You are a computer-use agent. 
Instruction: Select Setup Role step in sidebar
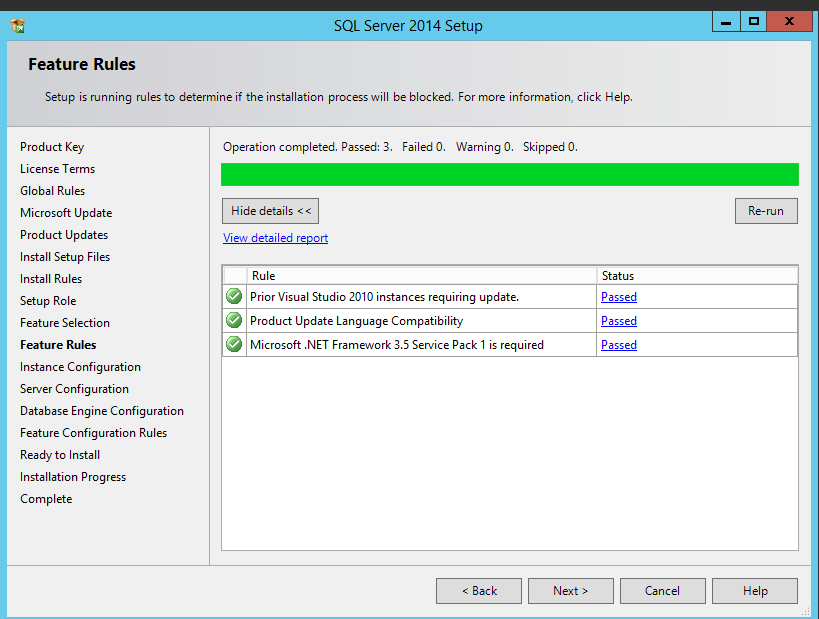coord(48,301)
